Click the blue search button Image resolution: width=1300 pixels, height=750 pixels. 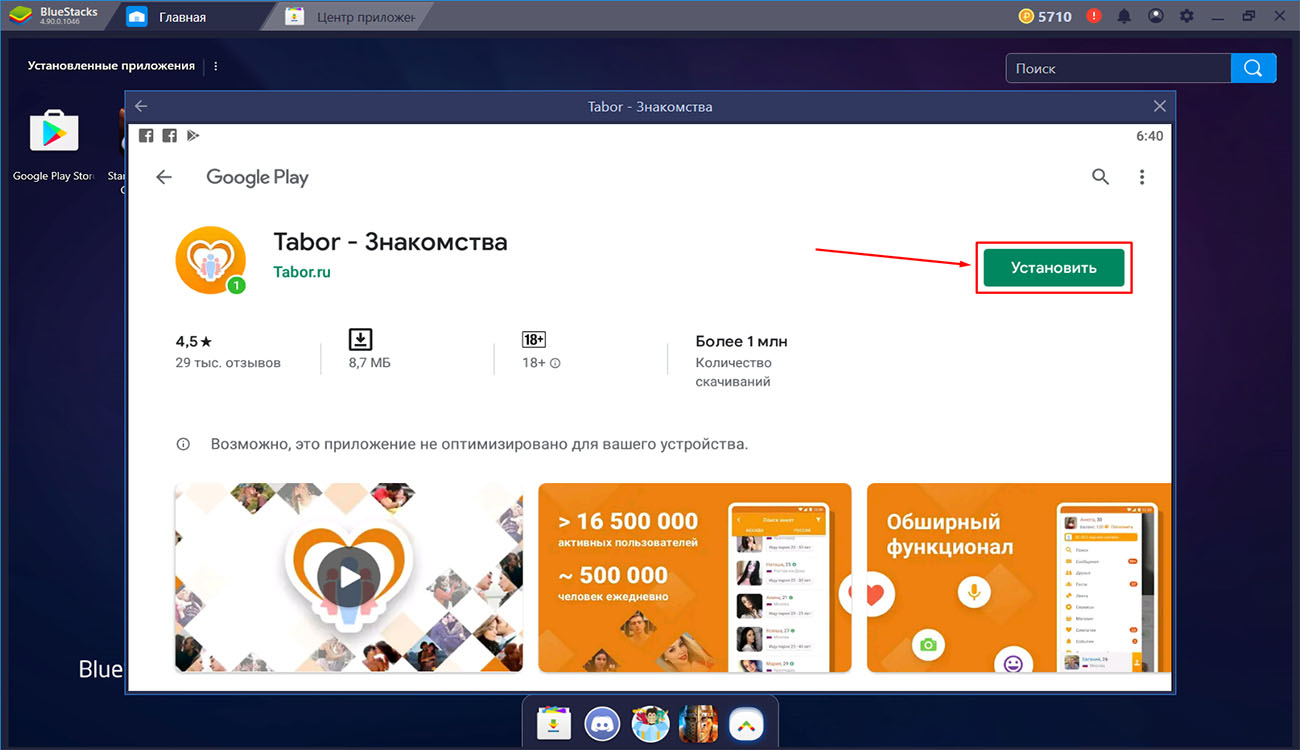(x=1254, y=68)
